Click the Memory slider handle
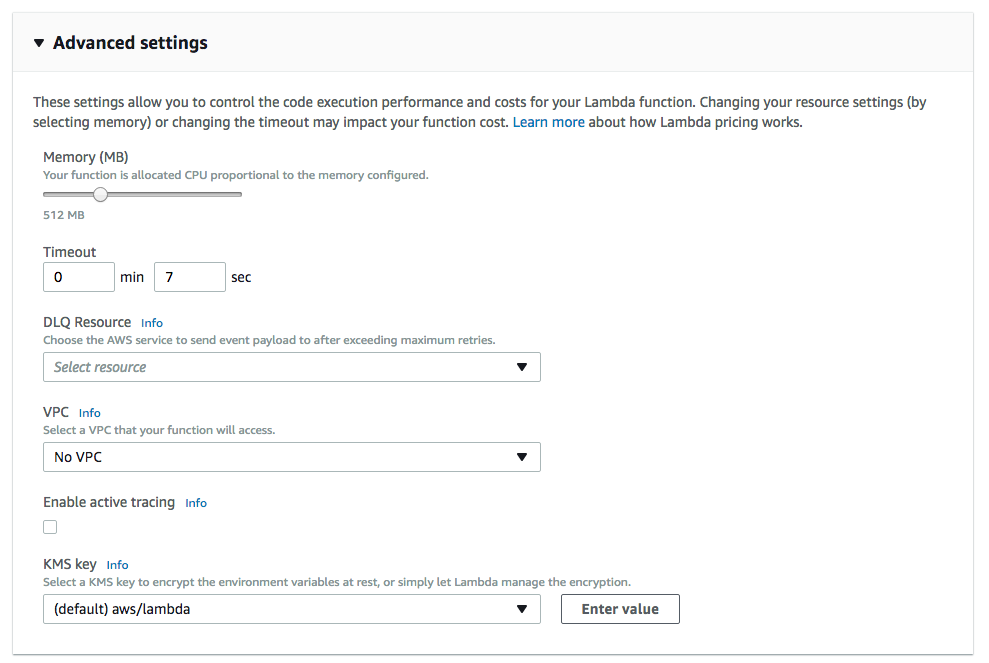 tap(100, 195)
